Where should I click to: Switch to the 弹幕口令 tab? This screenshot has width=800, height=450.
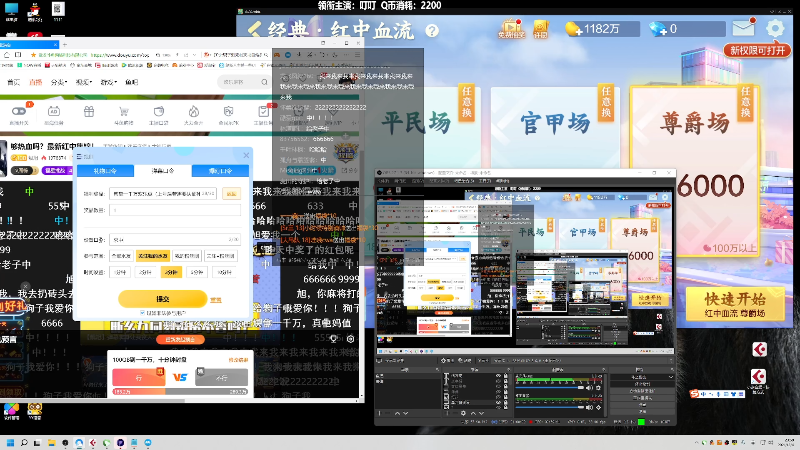163,171
